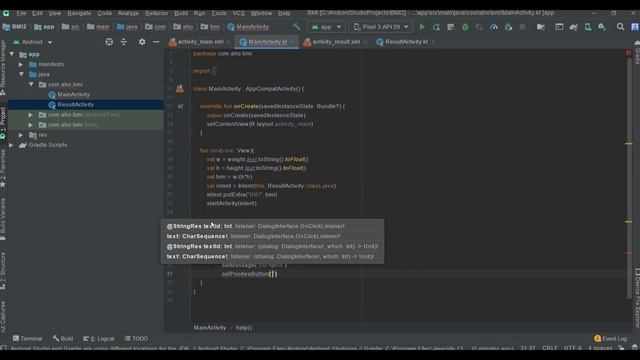Click Sync Project with Gradle Files icon
Viewport: 640px width, 360px height.
coord(573,27)
